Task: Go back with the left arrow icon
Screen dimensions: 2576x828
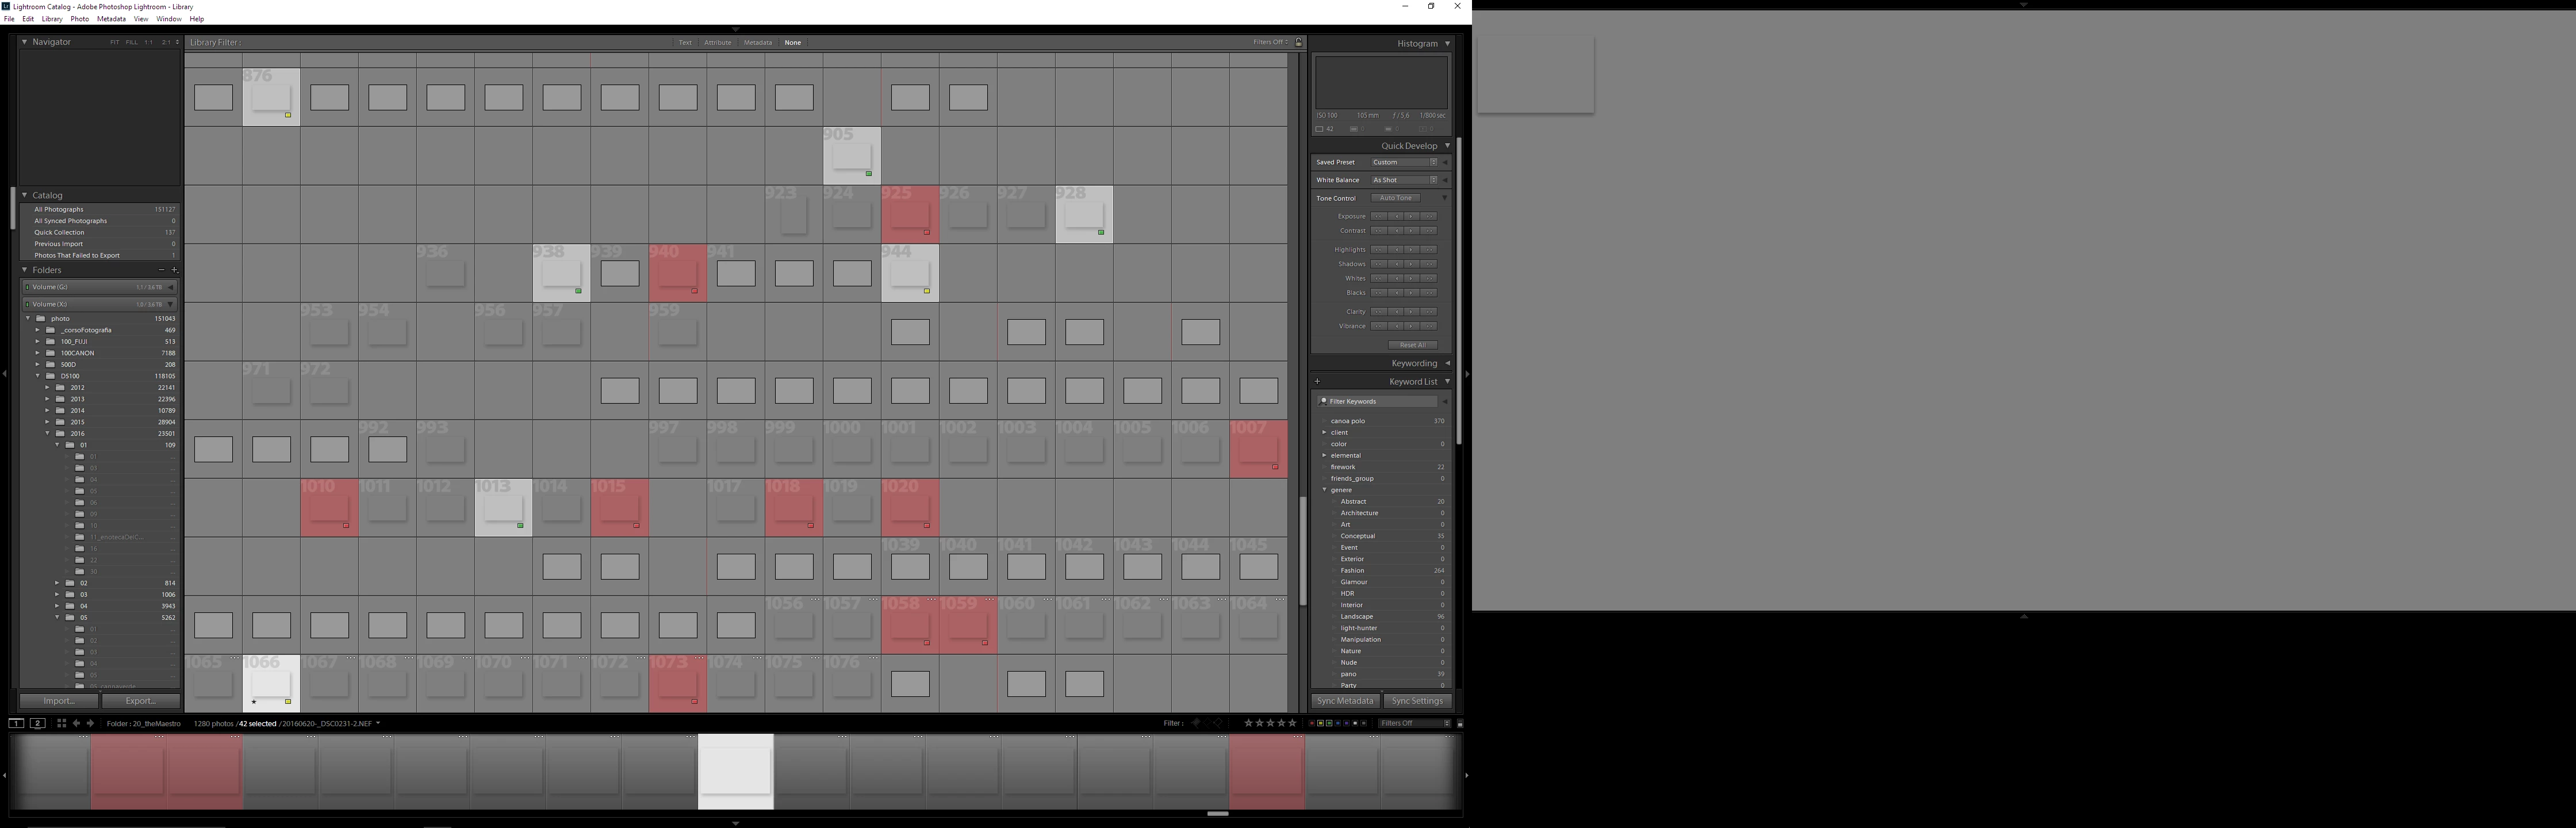Action: coord(76,723)
